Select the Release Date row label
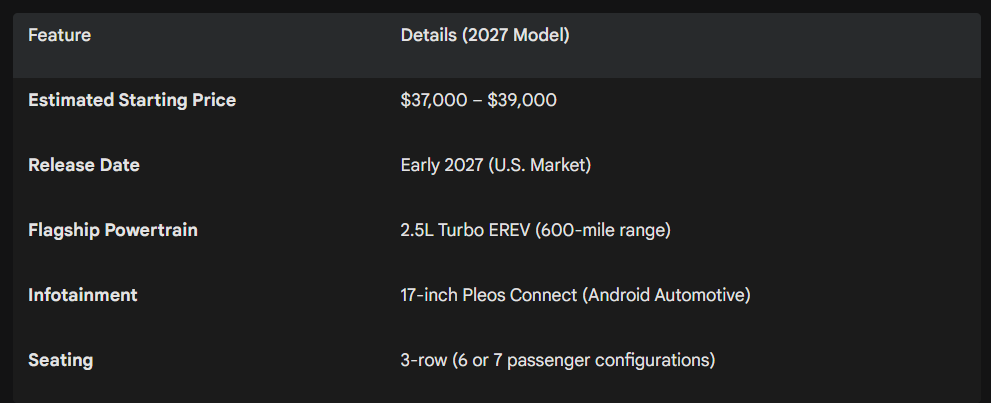Viewport: 991px width, 403px height. pos(84,165)
